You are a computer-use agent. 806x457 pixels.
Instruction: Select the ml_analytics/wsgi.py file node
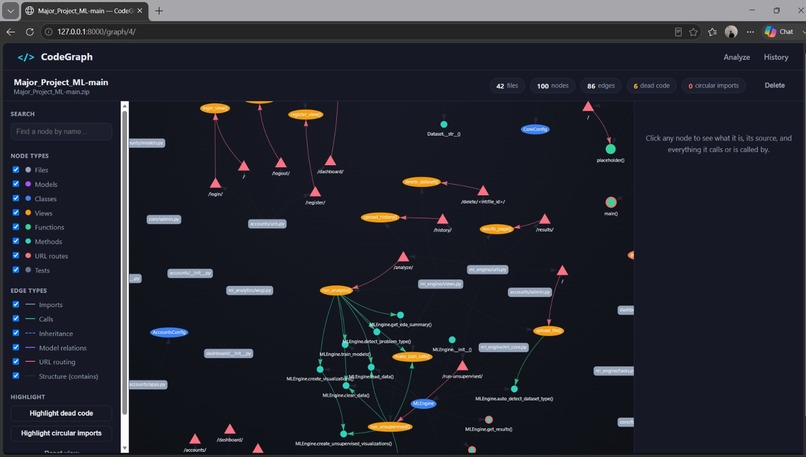tap(250, 290)
